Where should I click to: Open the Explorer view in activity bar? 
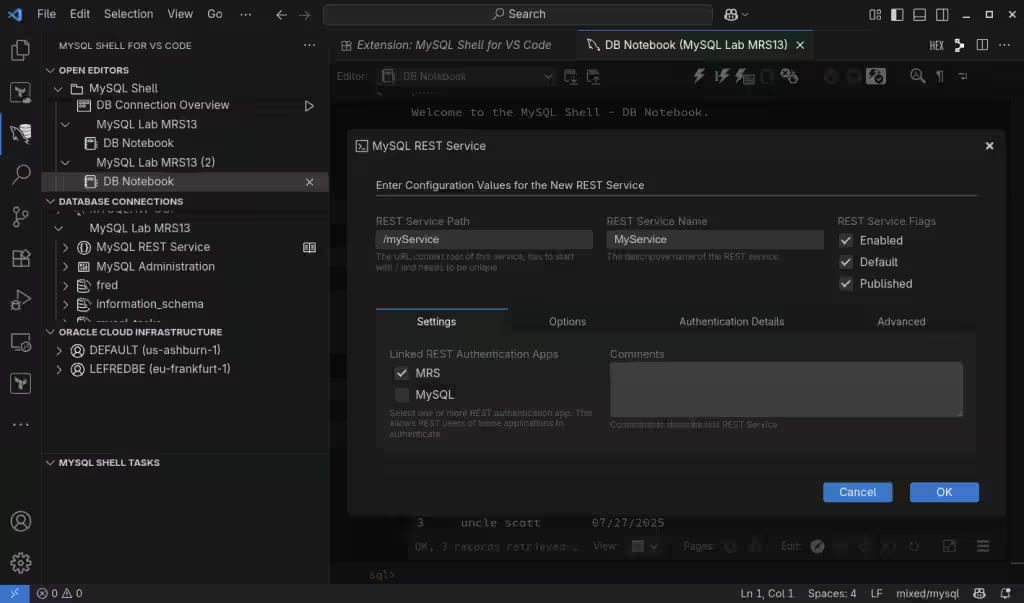click(20, 50)
